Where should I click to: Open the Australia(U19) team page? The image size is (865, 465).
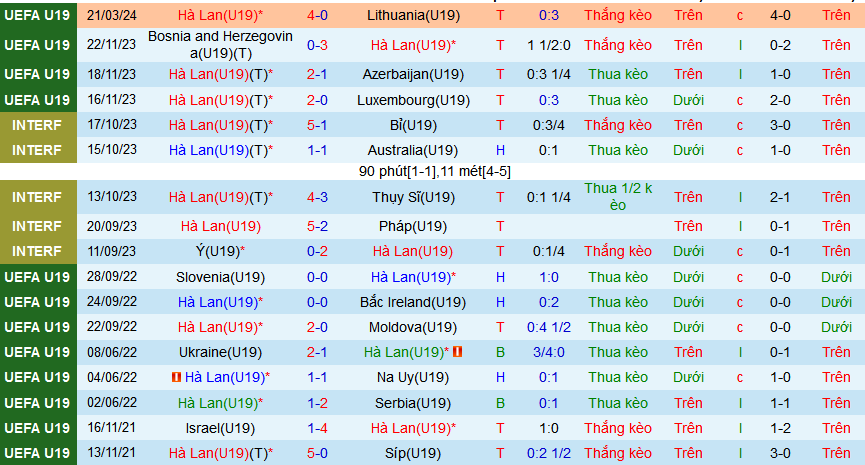pyautogui.click(x=413, y=150)
